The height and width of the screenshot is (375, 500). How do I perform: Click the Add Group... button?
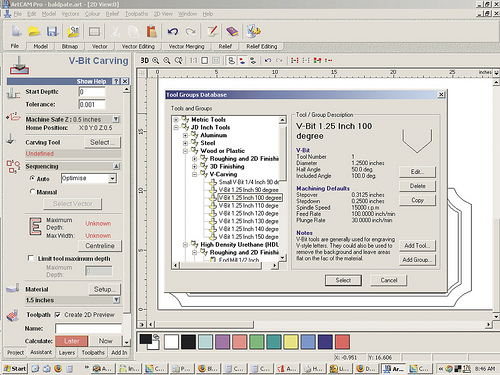click(417, 259)
